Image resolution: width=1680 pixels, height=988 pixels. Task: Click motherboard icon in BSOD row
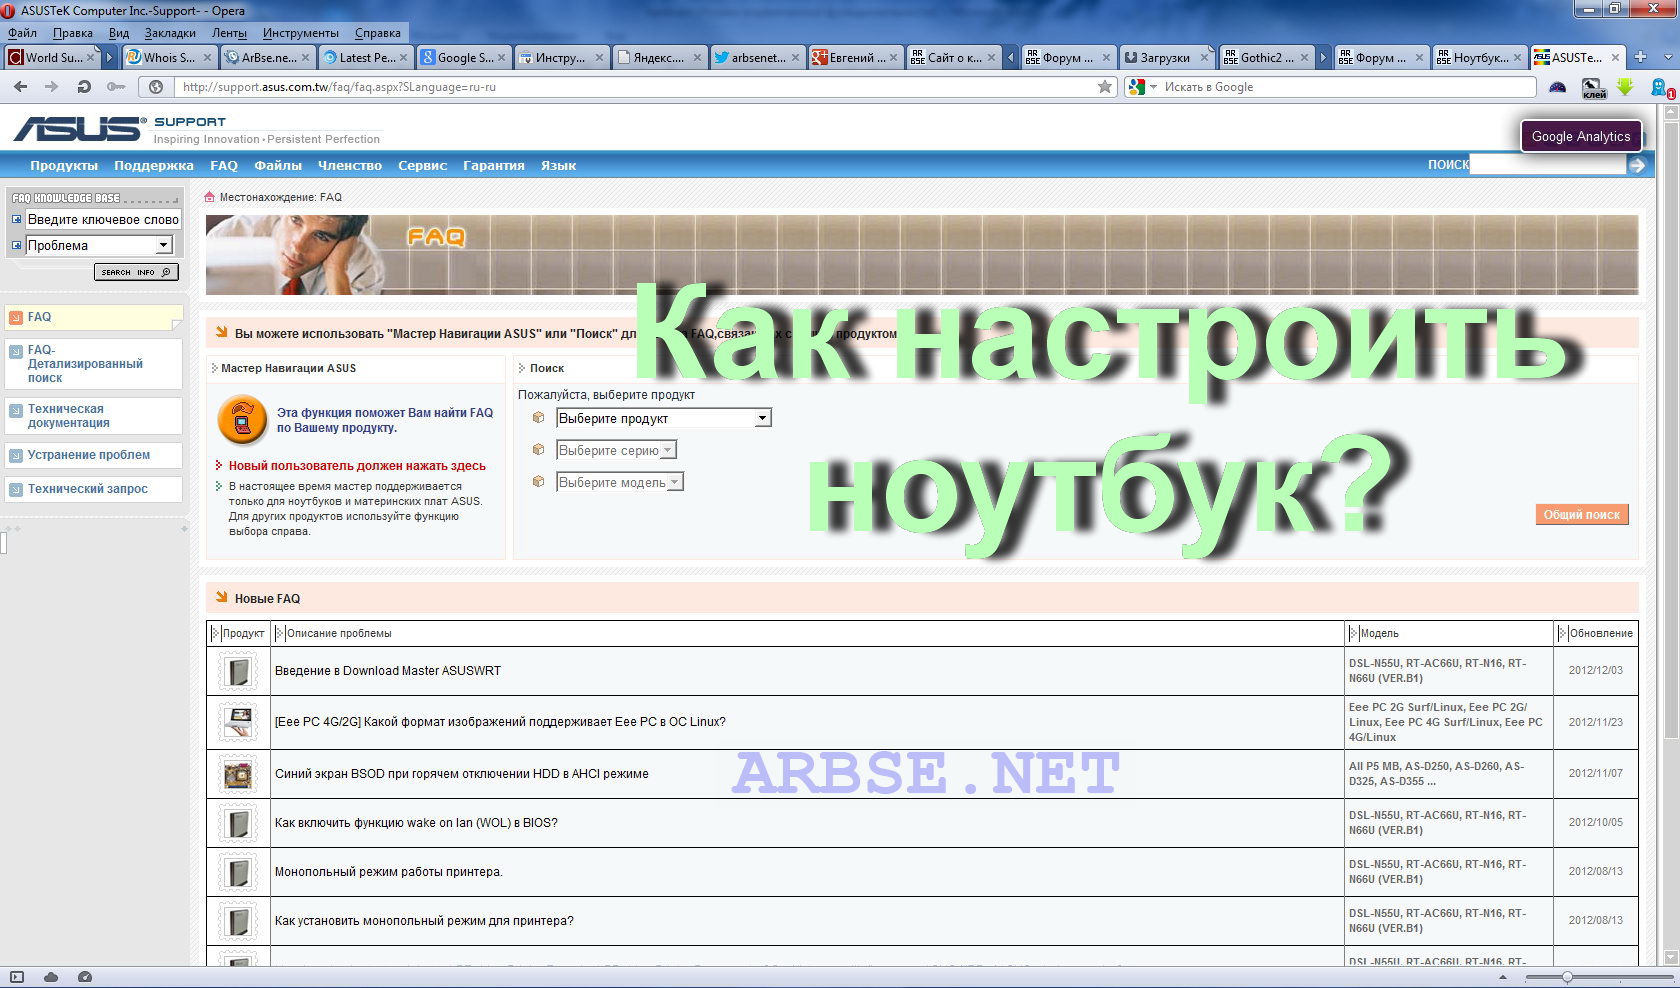tap(238, 774)
